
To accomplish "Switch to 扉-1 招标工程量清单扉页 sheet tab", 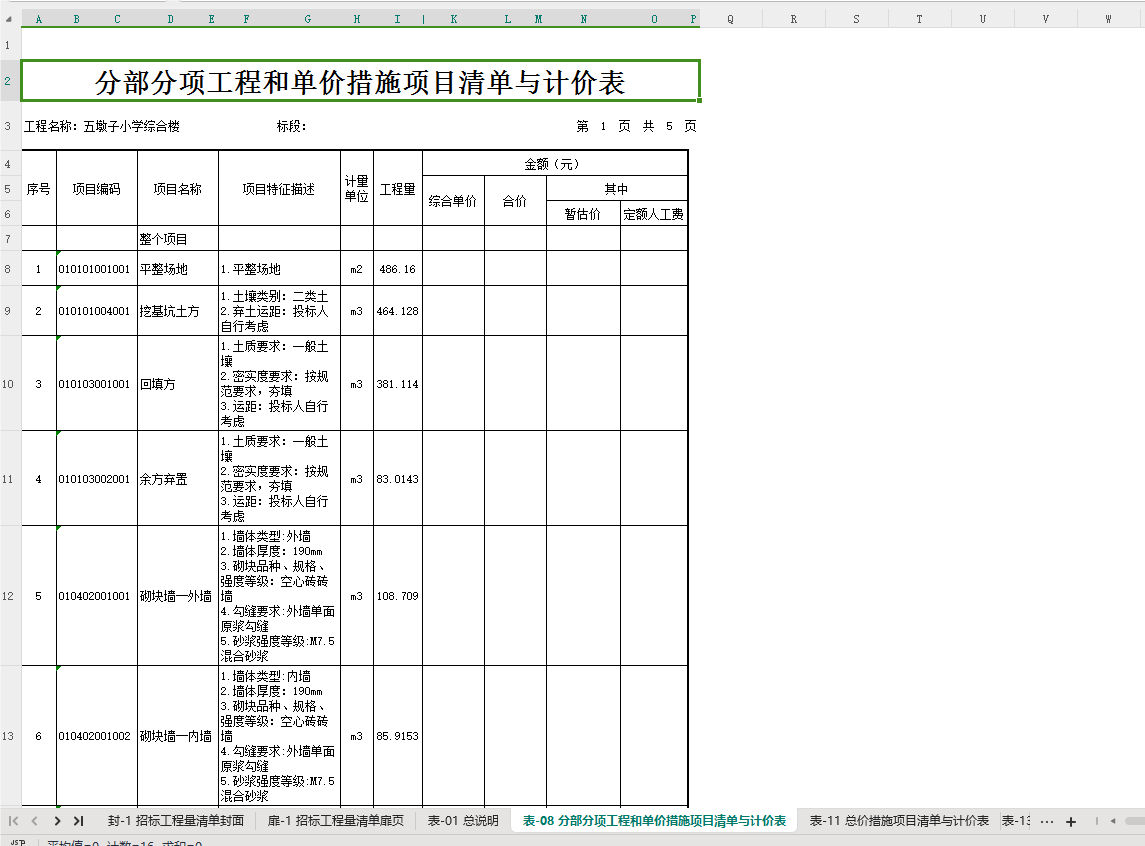I will click(x=335, y=821).
